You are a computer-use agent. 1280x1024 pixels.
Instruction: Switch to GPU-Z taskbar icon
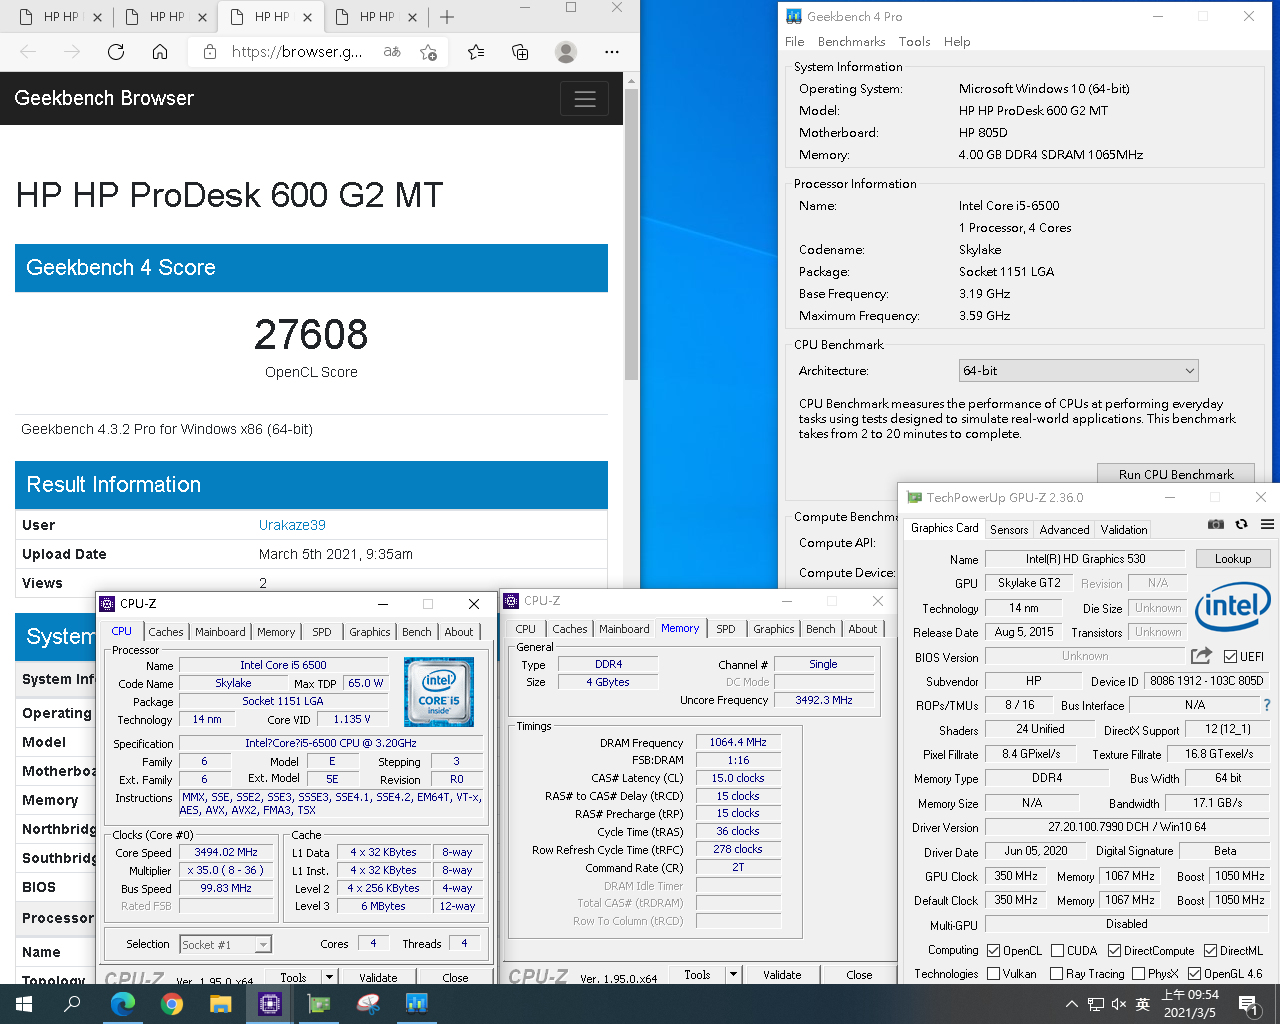319,1004
